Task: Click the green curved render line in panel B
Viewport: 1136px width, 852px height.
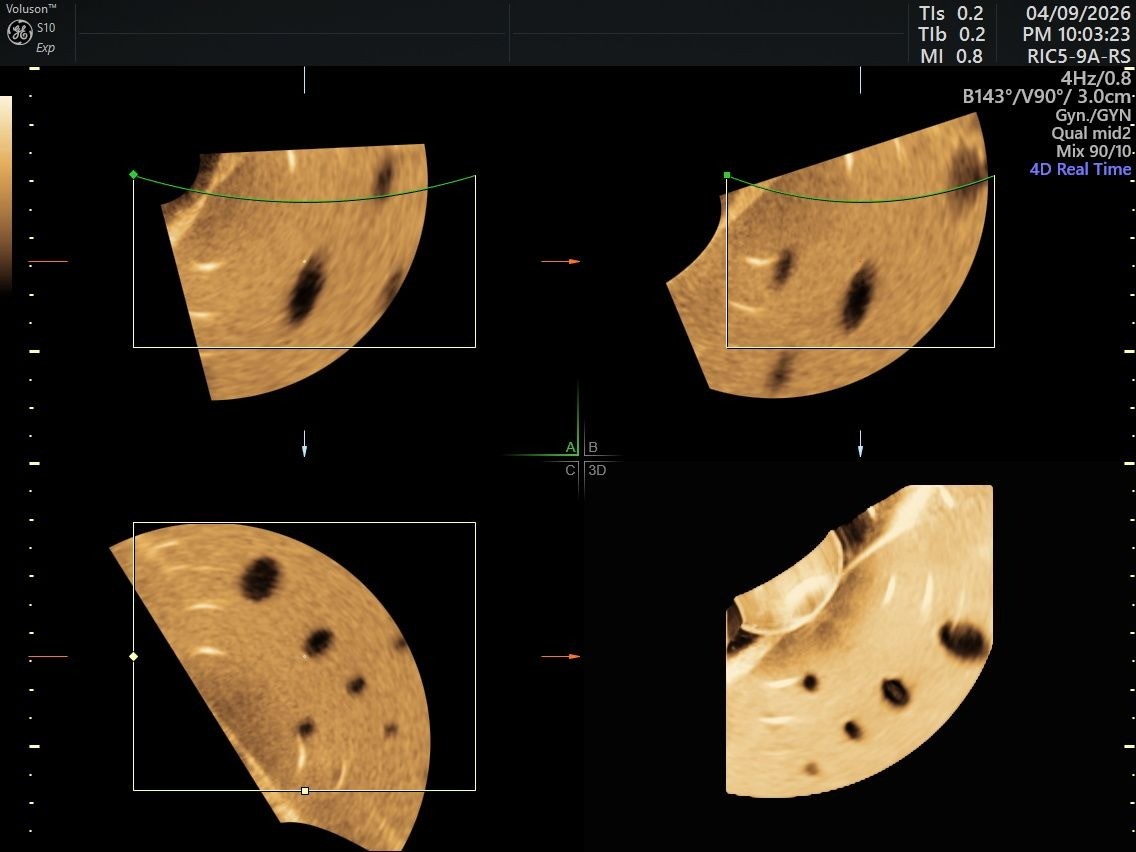Action: coord(861,201)
